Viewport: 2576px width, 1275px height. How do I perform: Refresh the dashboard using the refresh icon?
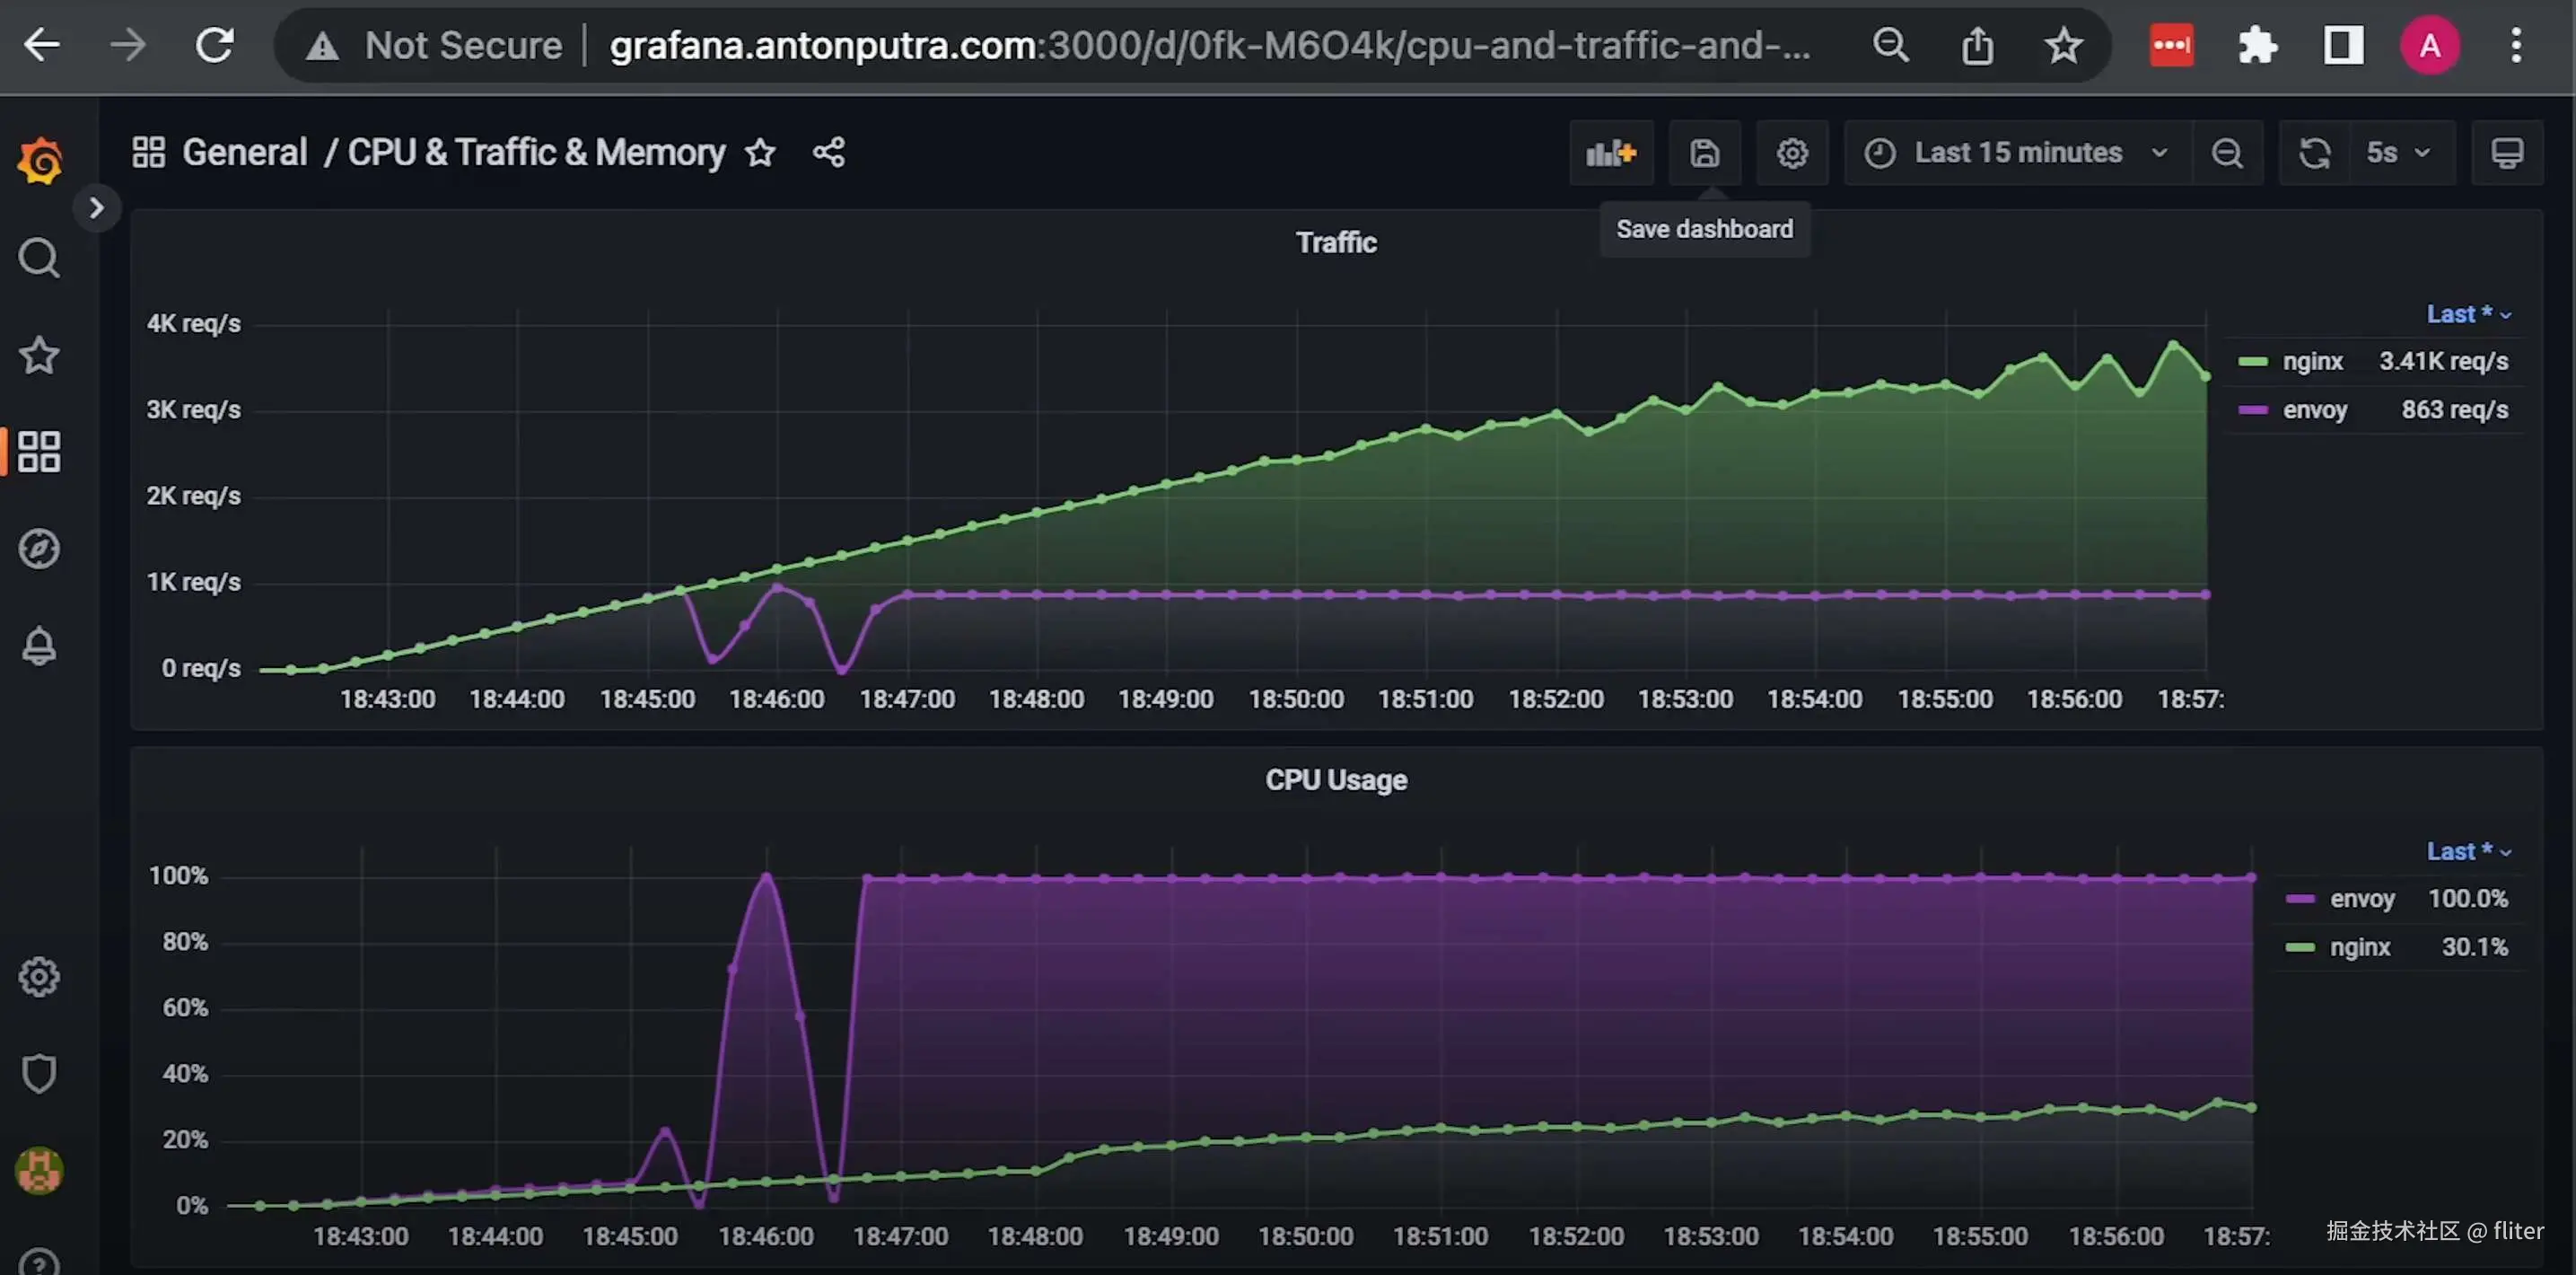tap(2314, 153)
